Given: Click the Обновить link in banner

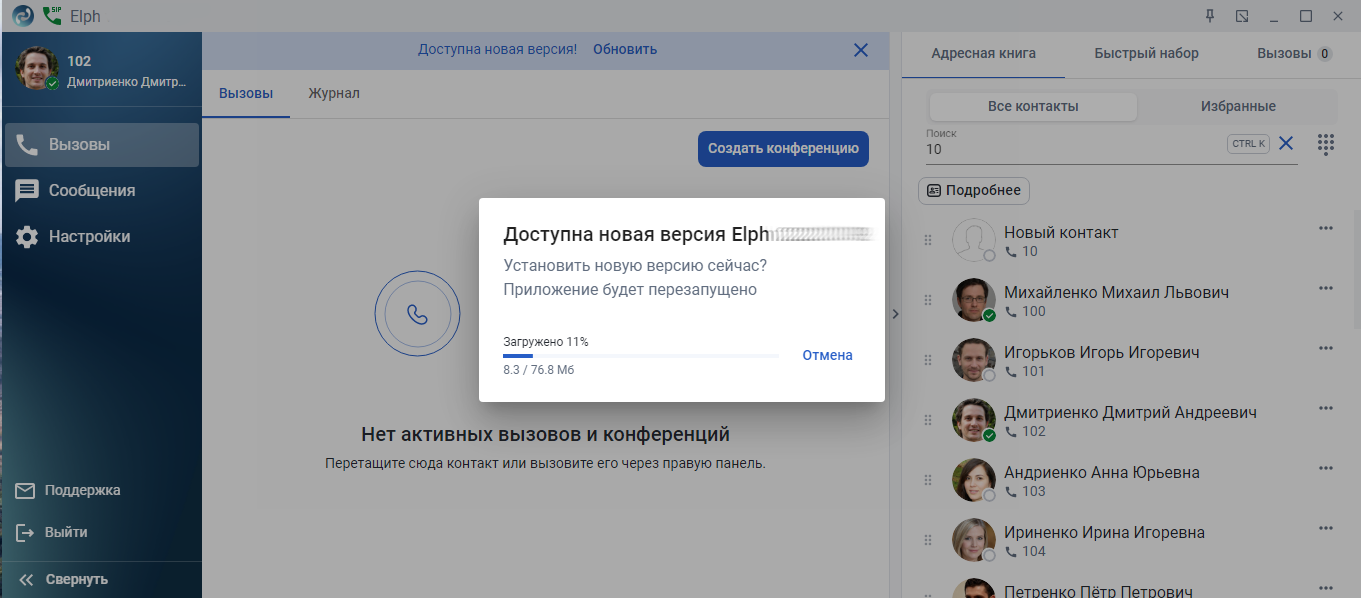Looking at the screenshot, I should (x=625, y=49).
